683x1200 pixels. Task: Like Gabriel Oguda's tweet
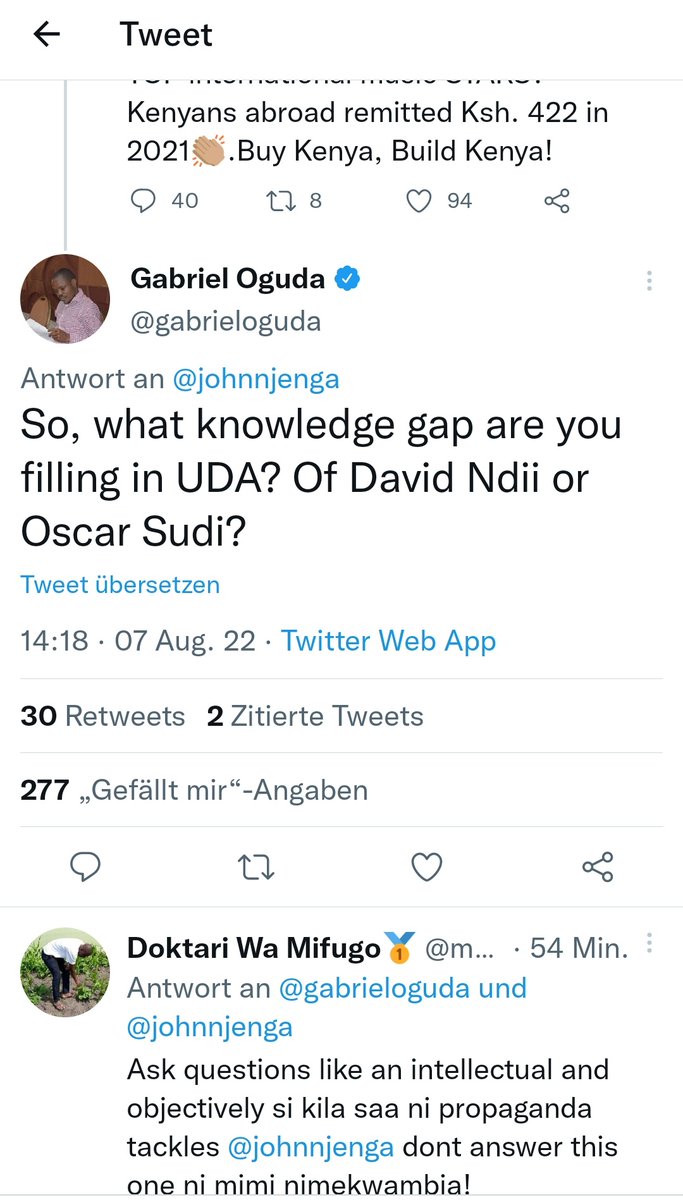click(426, 867)
